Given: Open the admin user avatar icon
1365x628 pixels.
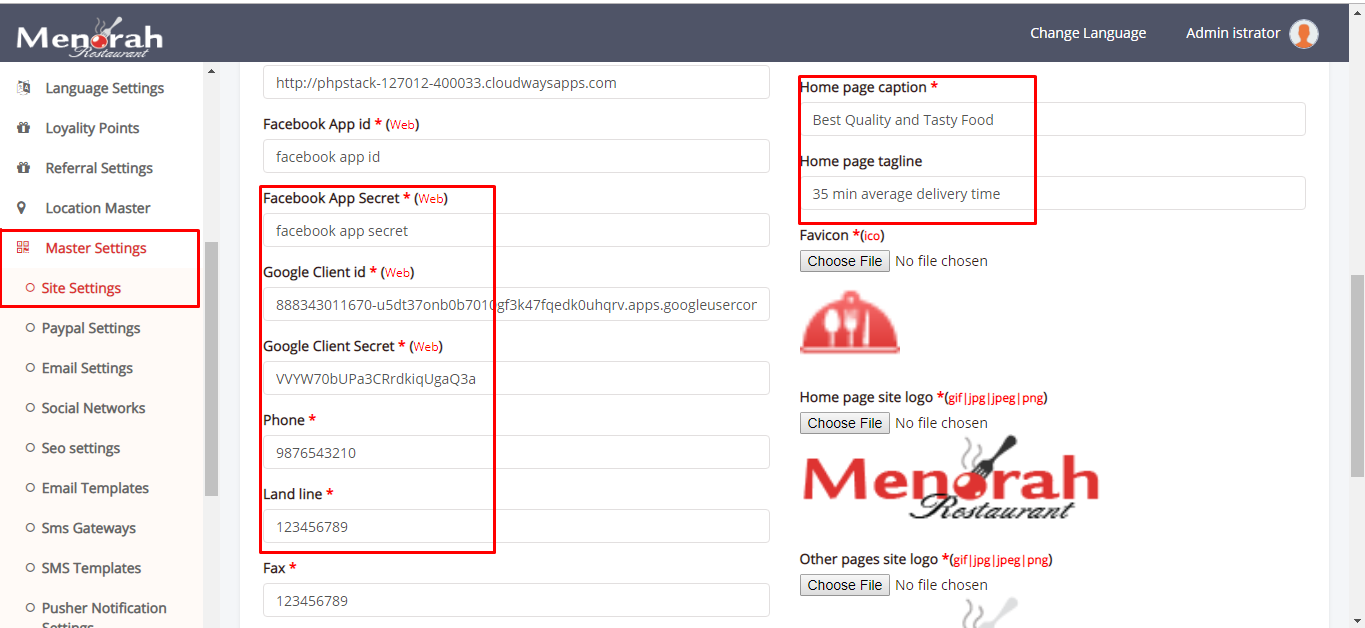Looking at the screenshot, I should coord(1303,34).
